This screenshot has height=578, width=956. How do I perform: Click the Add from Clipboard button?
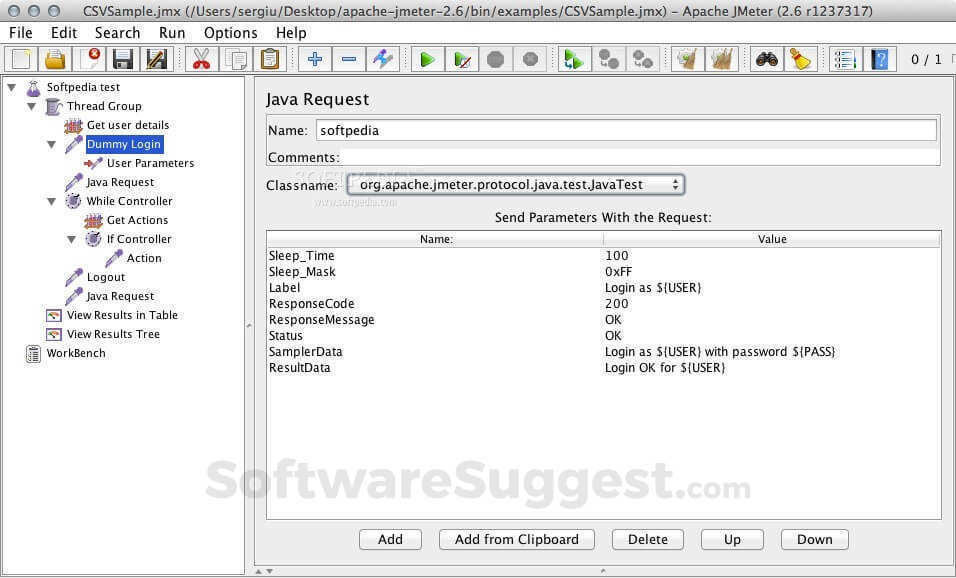(x=516, y=539)
